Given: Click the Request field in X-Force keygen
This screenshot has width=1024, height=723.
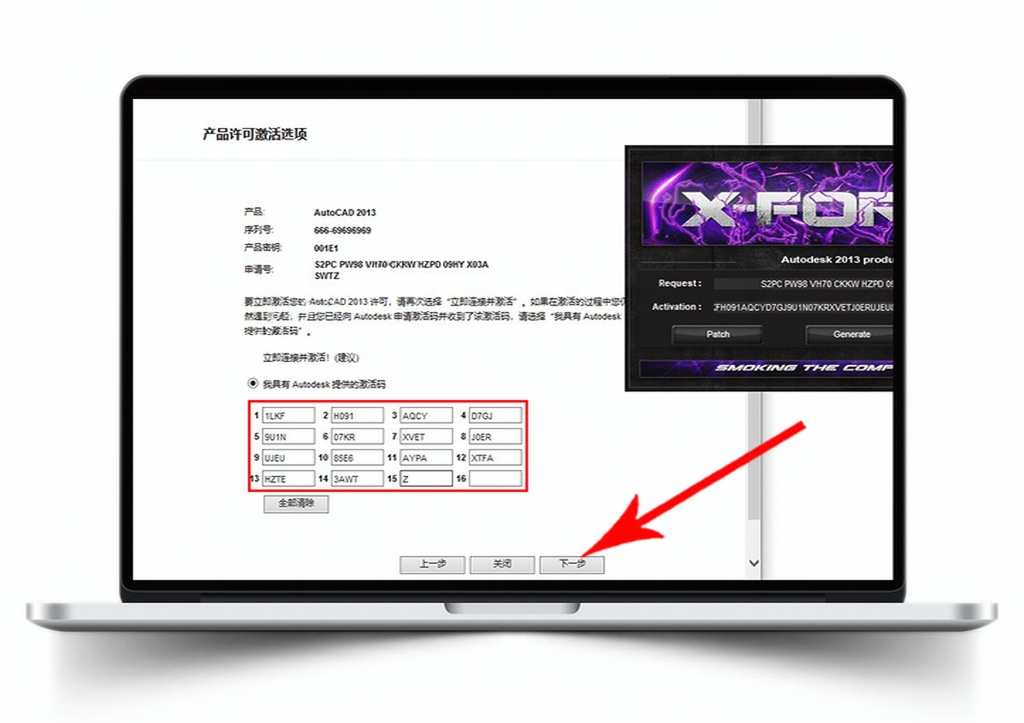Looking at the screenshot, I should (x=803, y=283).
